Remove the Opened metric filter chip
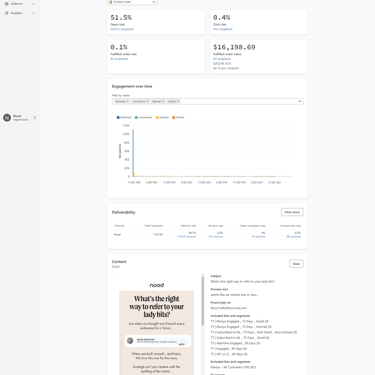 [163, 101]
